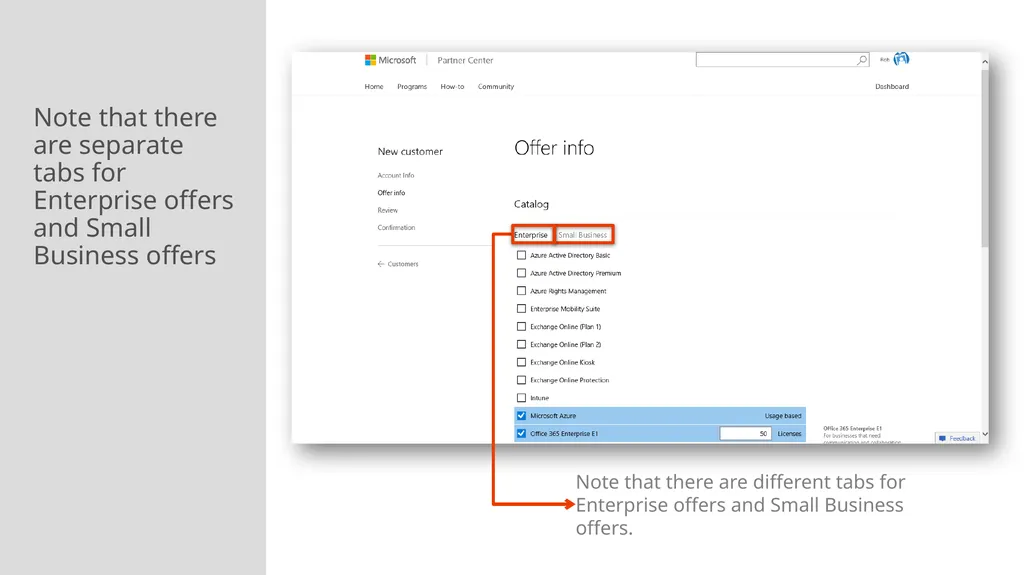Viewport: 1024px width, 575px height.
Task: Click the Feedback chat icon
Action: pyautogui.click(x=942, y=438)
